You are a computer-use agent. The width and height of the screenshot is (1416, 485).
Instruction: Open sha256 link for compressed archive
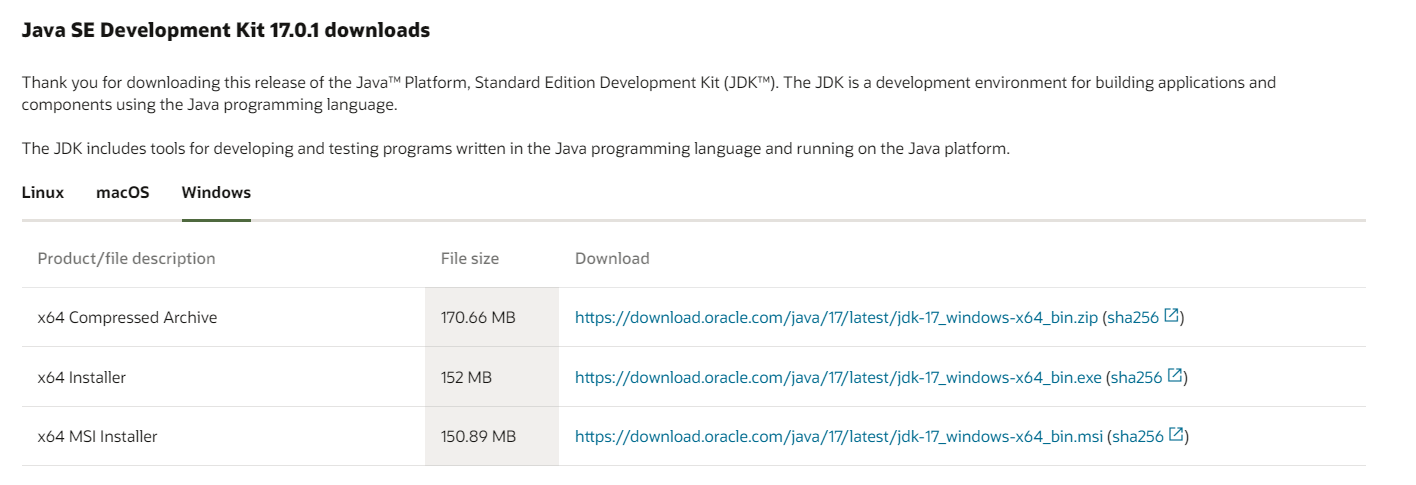coord(1133,318)
